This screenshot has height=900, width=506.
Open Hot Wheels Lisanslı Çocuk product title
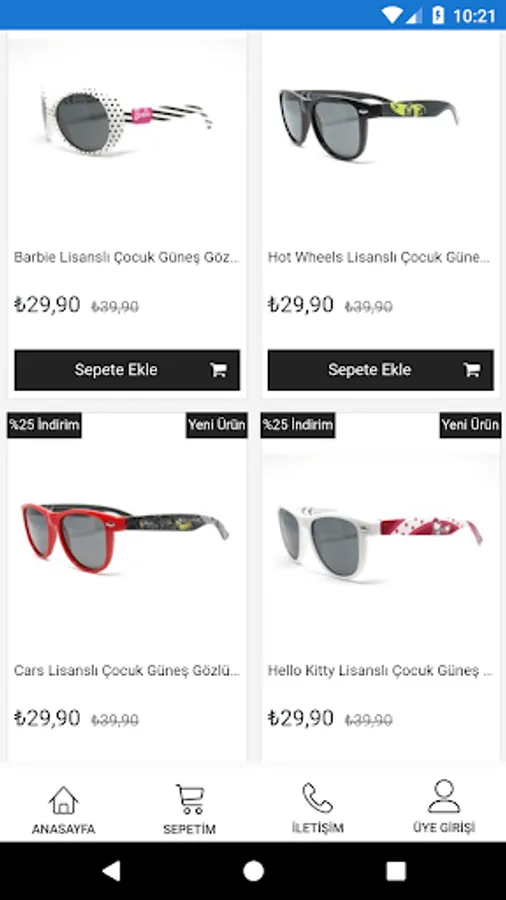click(x=380, y=257)
